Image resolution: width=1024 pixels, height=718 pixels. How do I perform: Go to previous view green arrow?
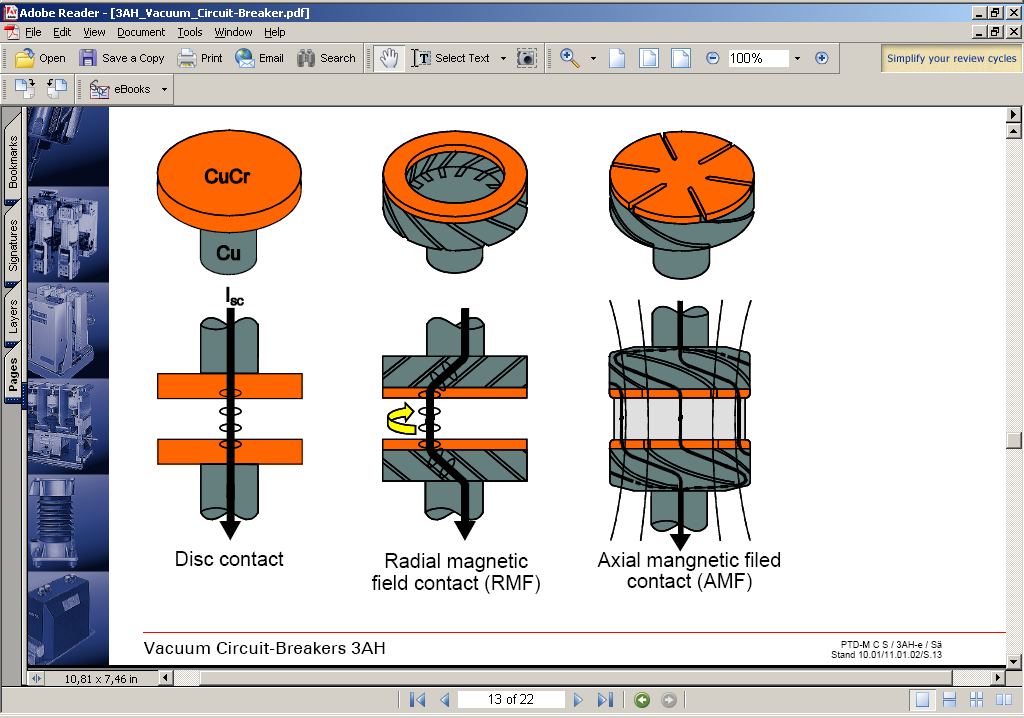[x=642, y=700]
